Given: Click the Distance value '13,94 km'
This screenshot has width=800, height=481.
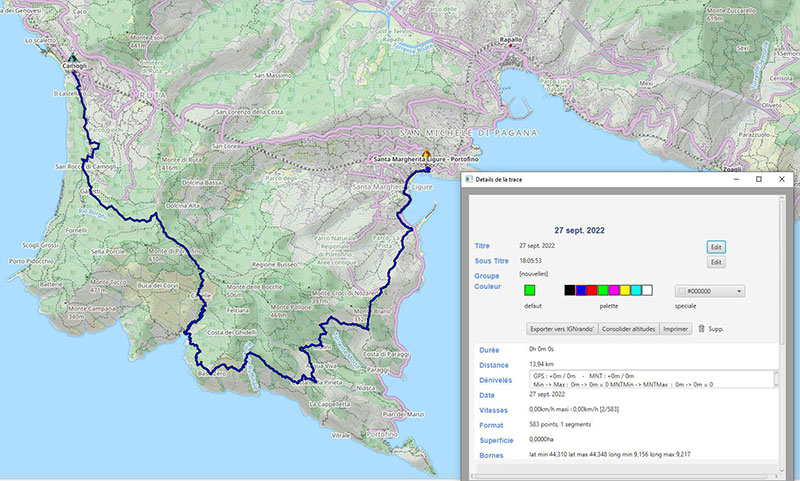Looking at the screenshot, I should [541, 364].
